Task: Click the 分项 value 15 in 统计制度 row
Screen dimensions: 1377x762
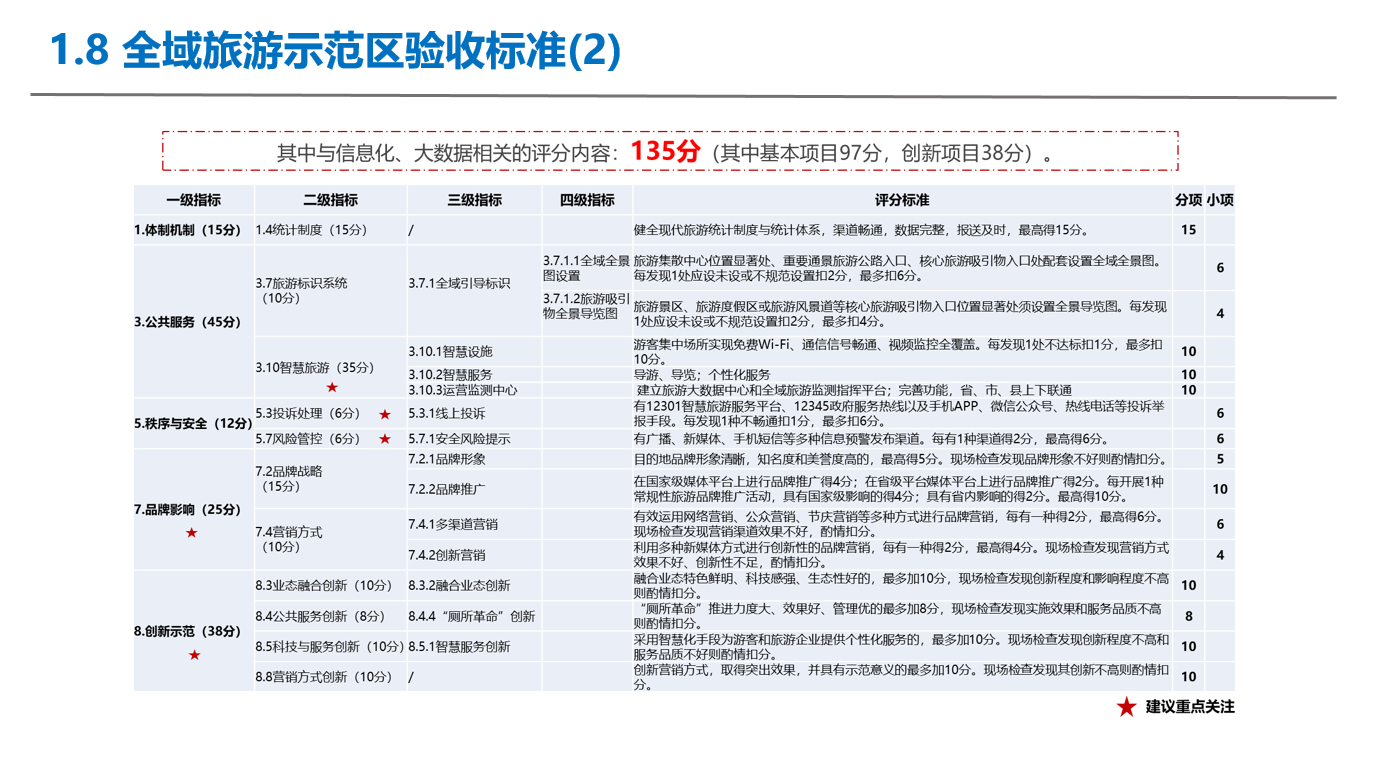Action: 1188,230
